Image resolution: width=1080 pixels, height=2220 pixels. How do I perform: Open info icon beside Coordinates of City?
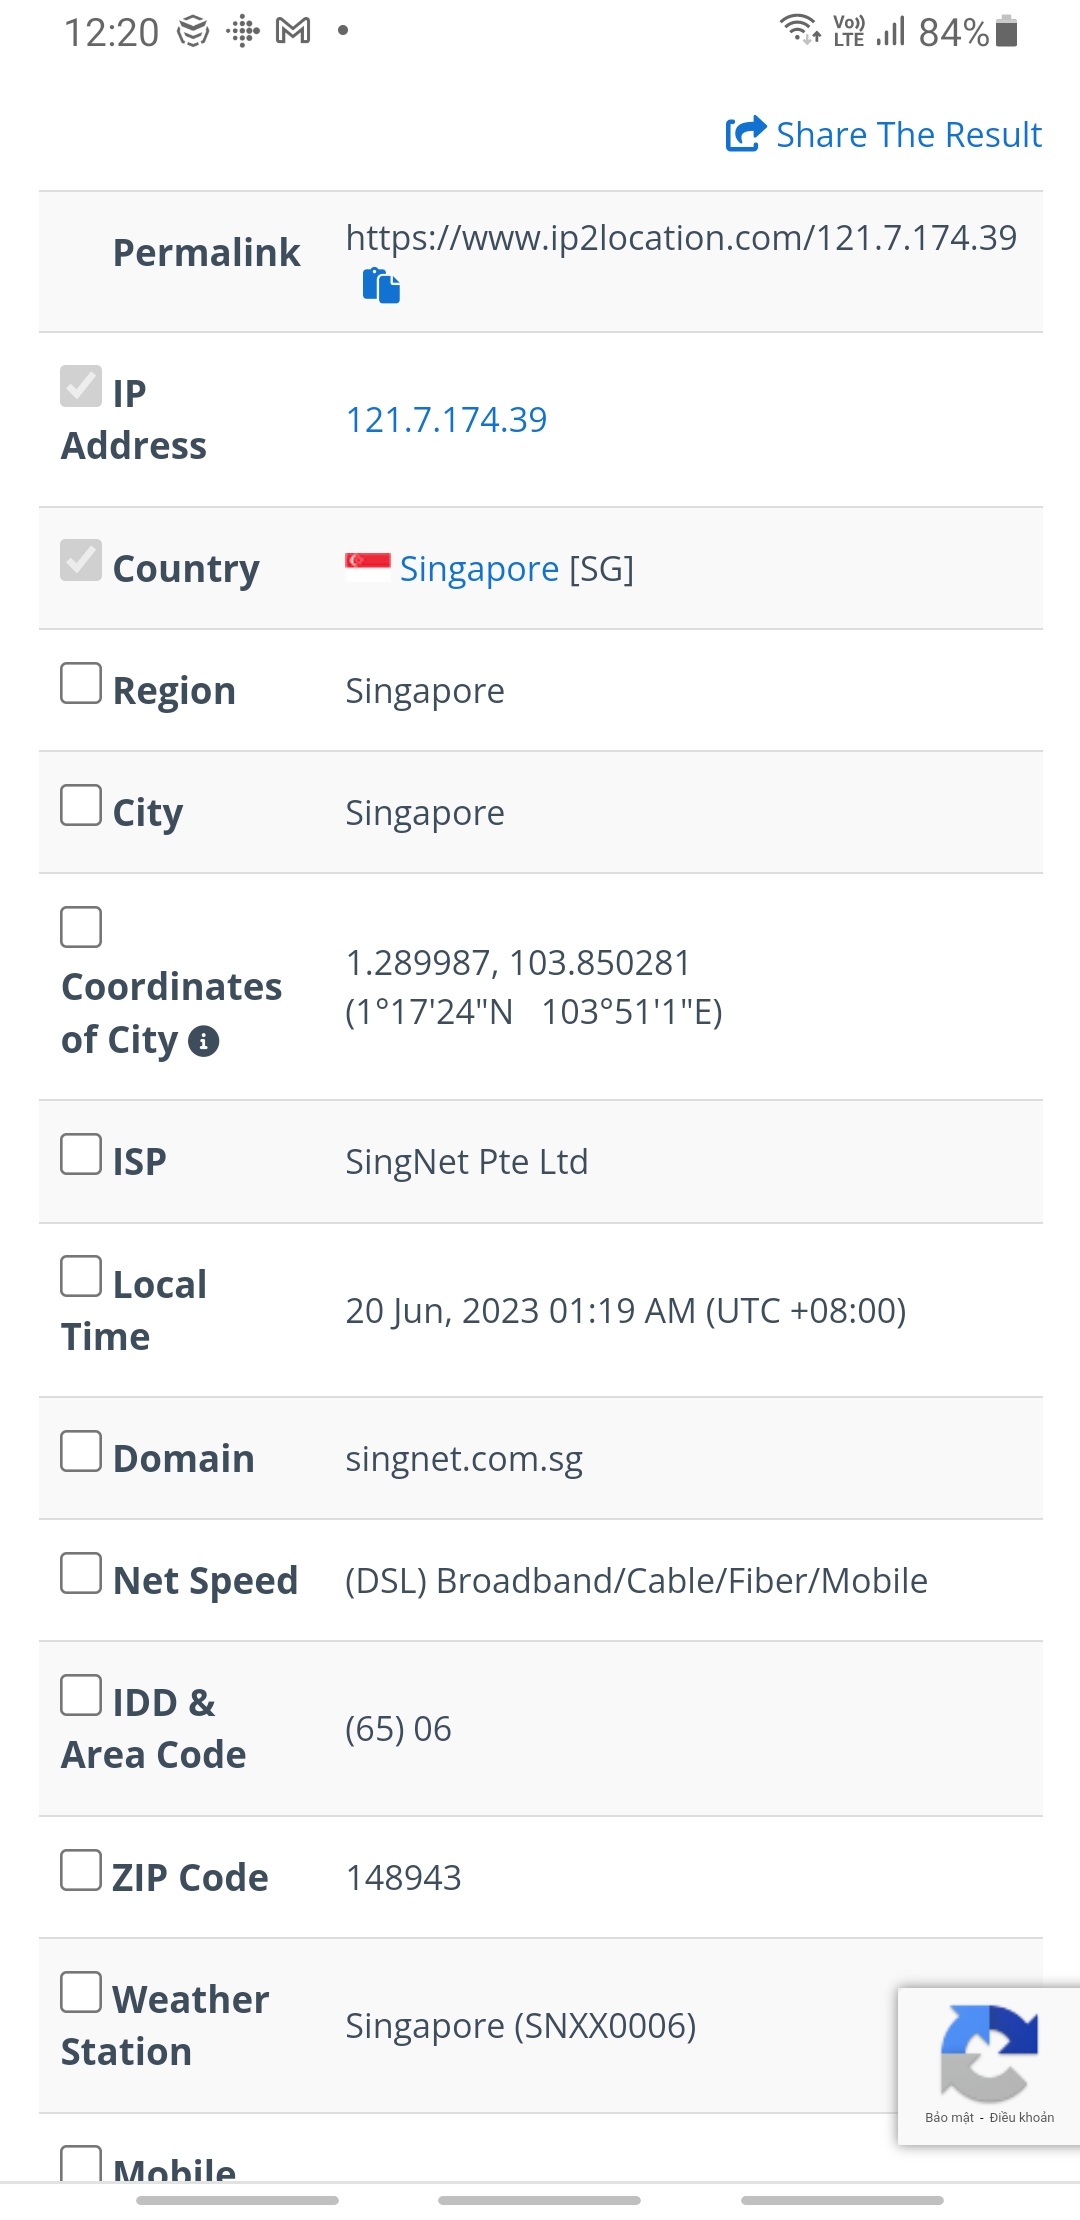tap(204, 1041)
